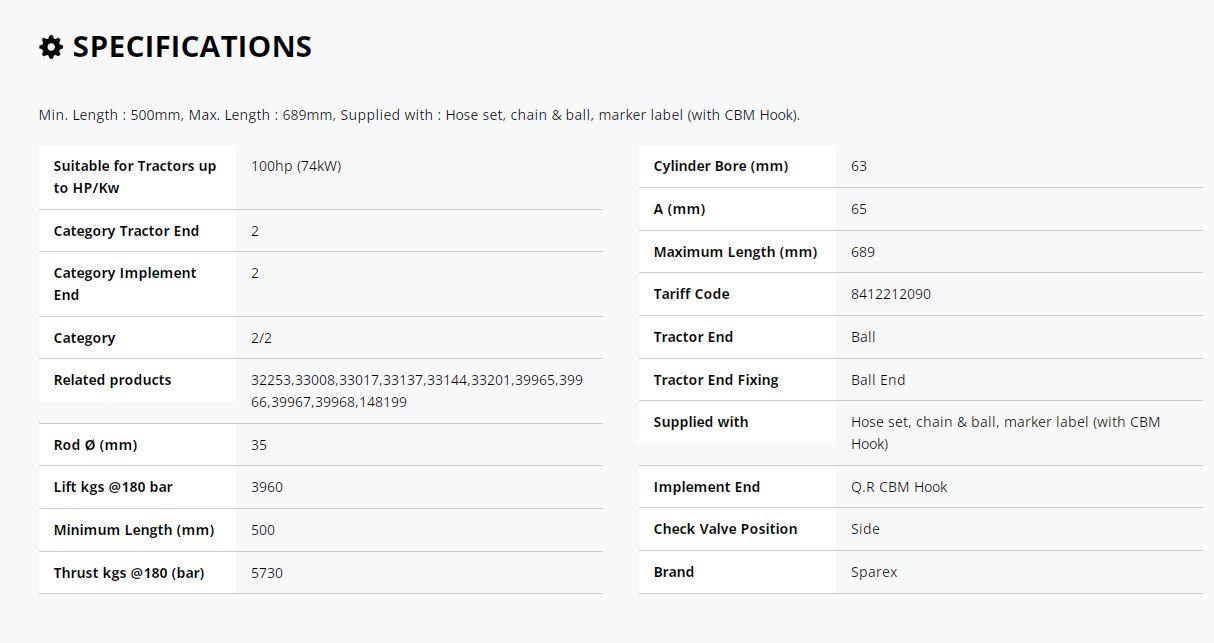The height and width of the screenshot is (643, 1214).
Task: Select the A (mm) value 65
Action: (859, 209)
